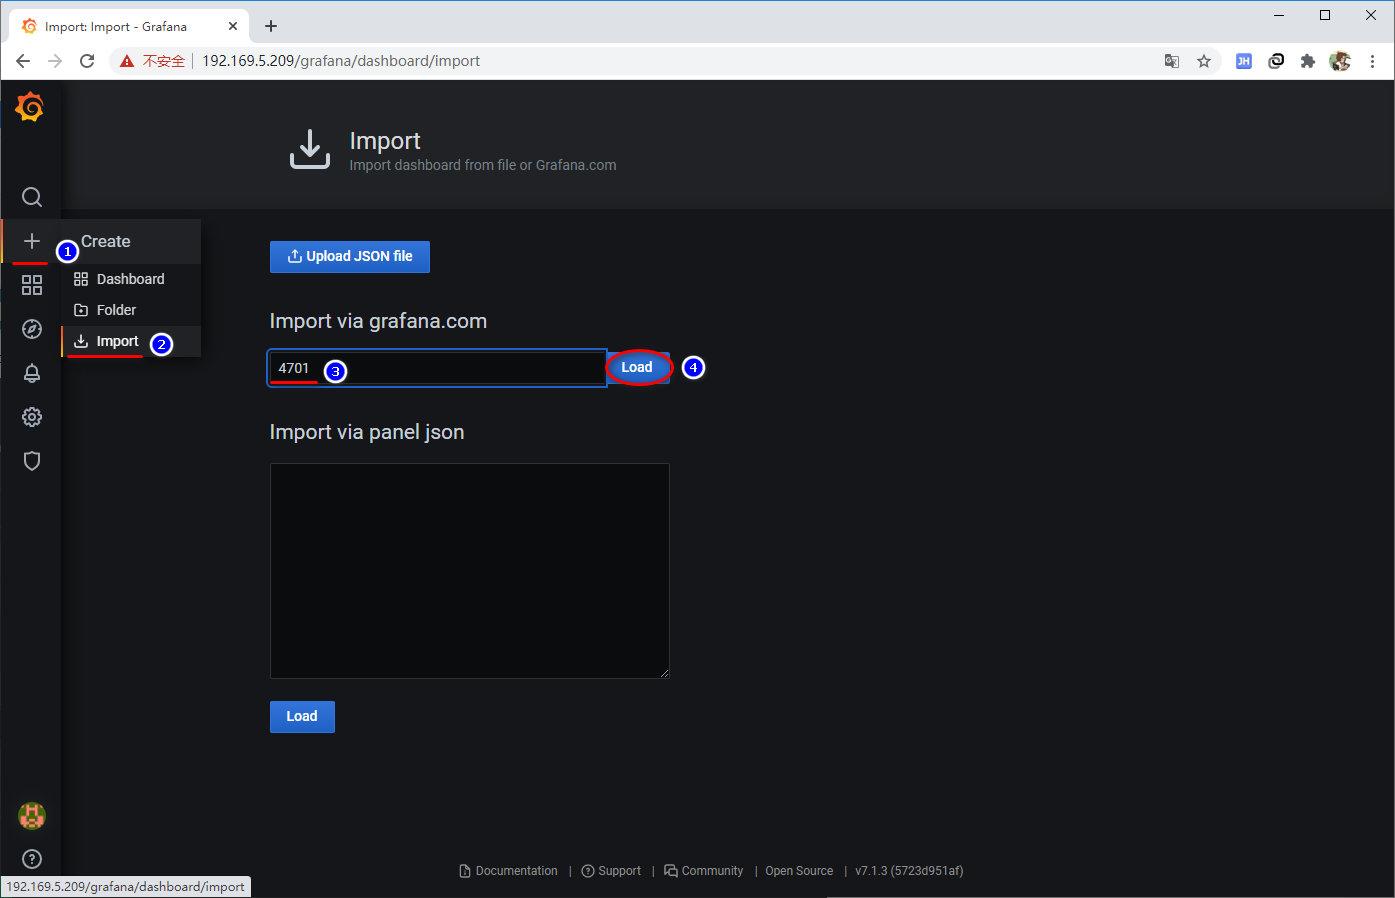The height and width of the screenshot is (898, 1395).
Task: Open the Extensions puzzle icon
Action: [x=1307, y=61]
